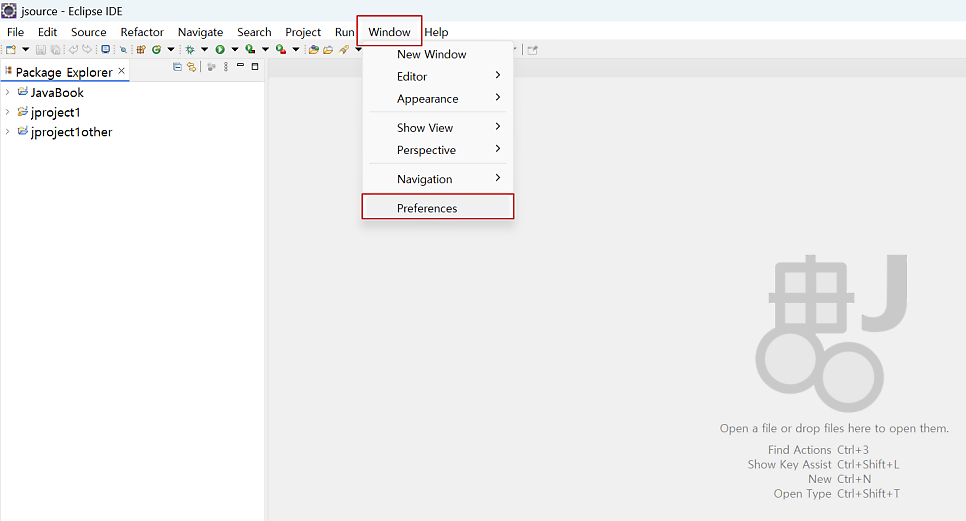This screenshot has height=521, width=966.
Task: Minimize the Package Explorer view
Action: pyautogui.click(x=240, y=65)
